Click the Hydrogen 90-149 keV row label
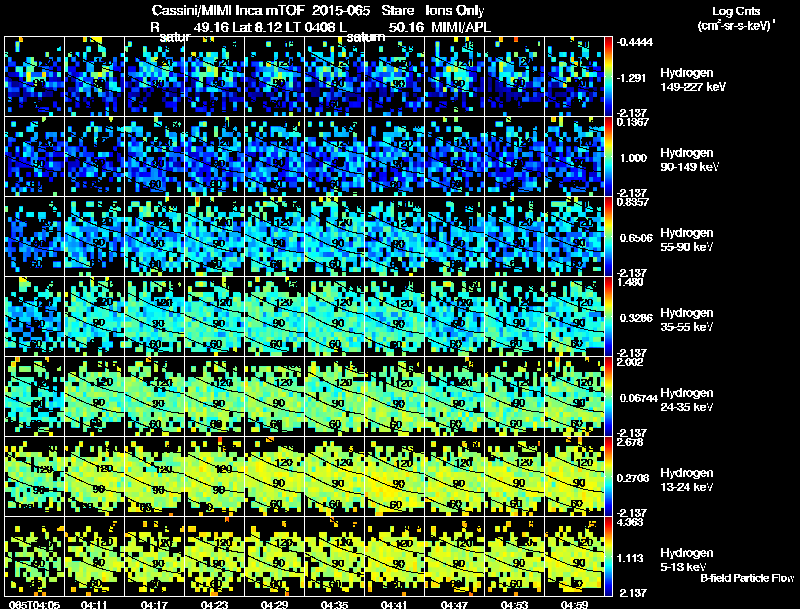800x609 pixels. [x=688, y=160]
